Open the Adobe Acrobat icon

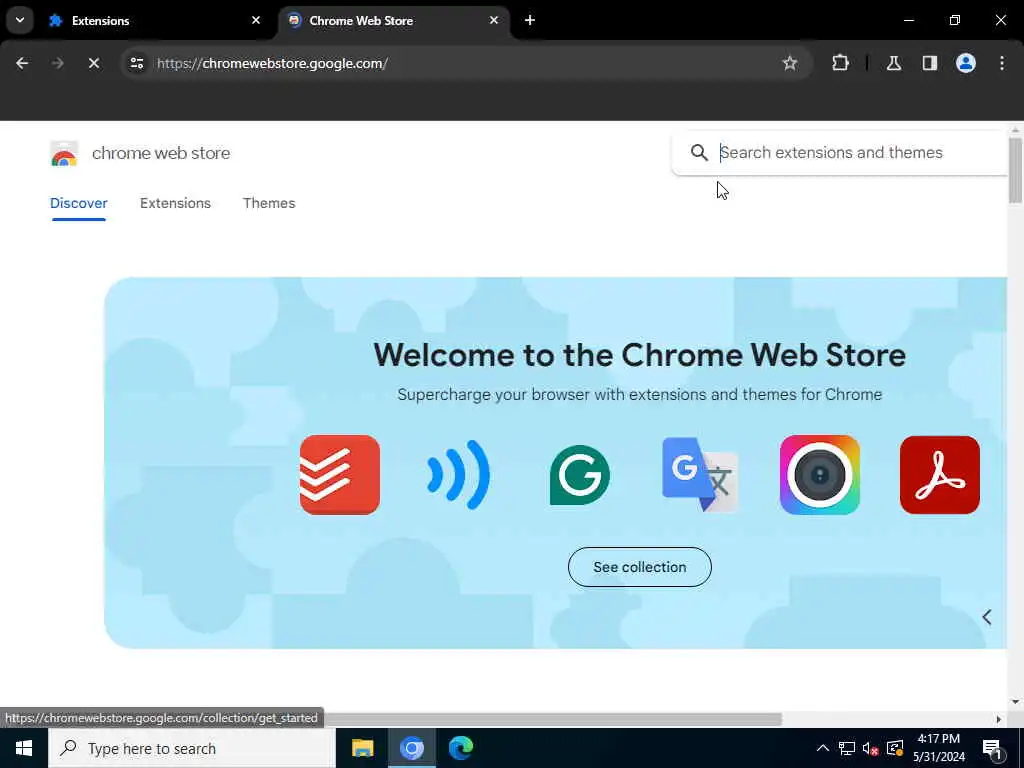[940, 475]
